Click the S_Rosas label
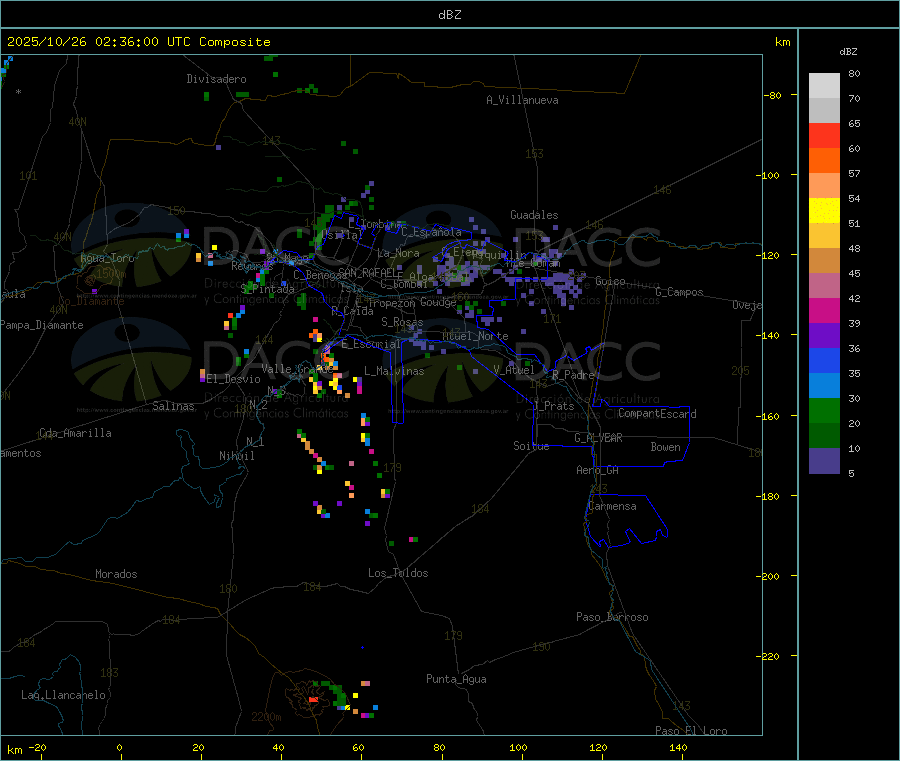The width and height of the screenshot is (900, 761). pyautogui.click(x=402, y=322)
